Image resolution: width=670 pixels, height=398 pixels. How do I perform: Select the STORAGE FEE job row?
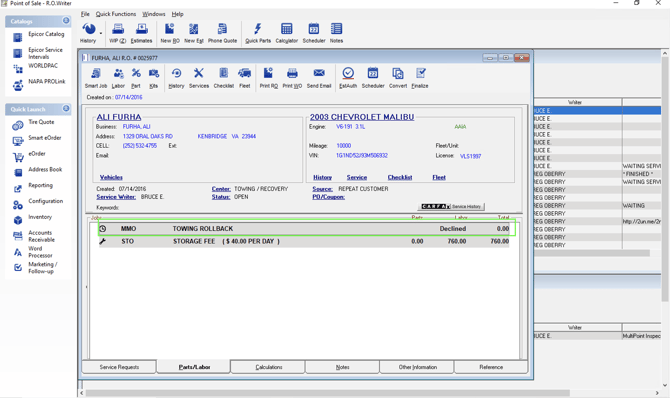point(304,241)
